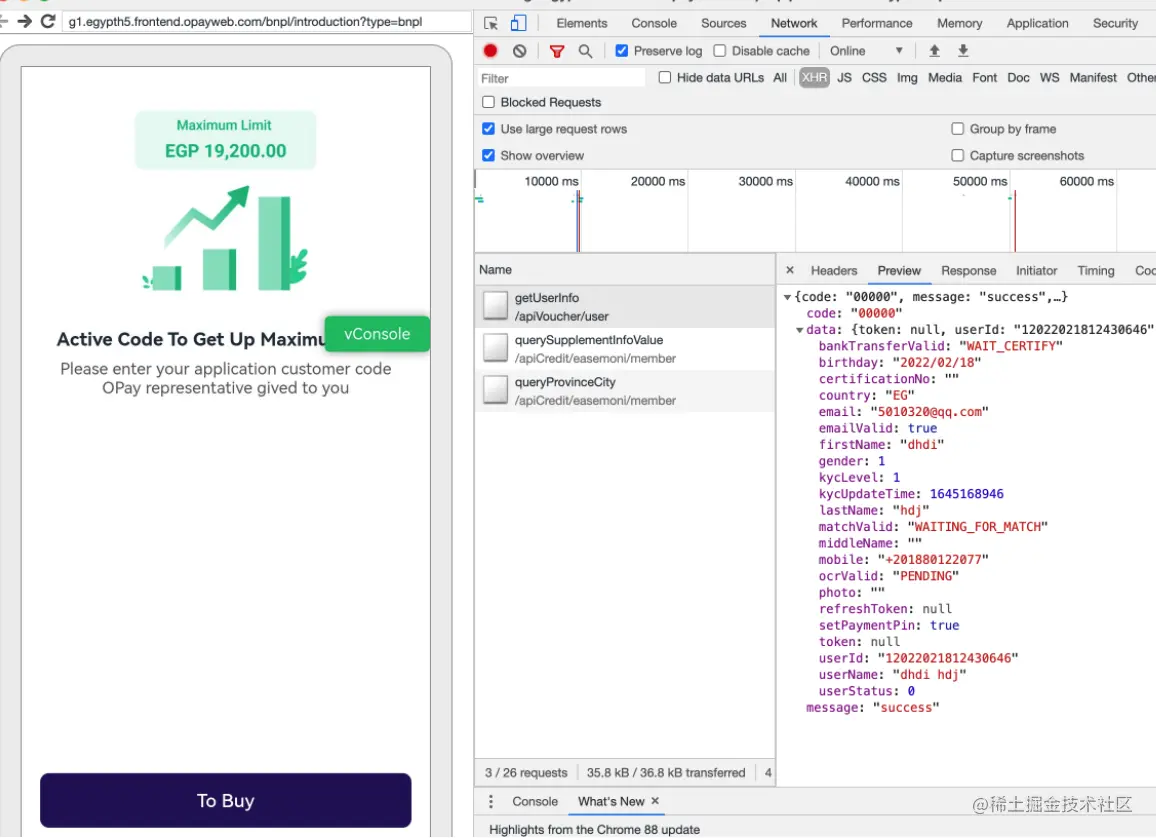Enable the Disable cache checkbox
The image size is (1156, 838).
pos(720,51)
